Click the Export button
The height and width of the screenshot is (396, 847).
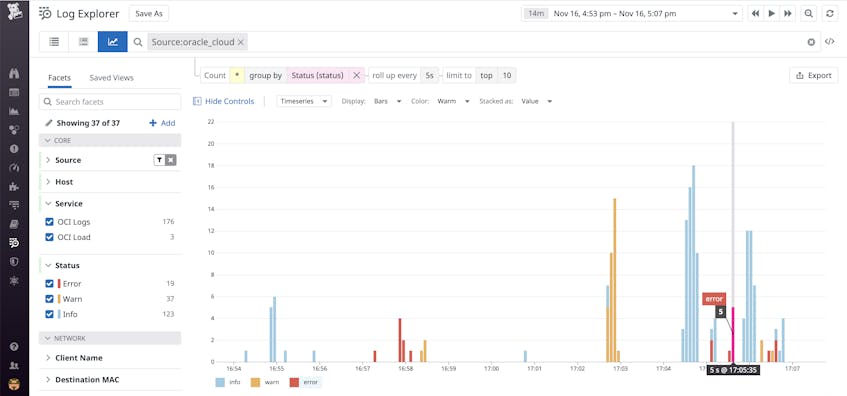pyautogui.click(x=814, y=76)
